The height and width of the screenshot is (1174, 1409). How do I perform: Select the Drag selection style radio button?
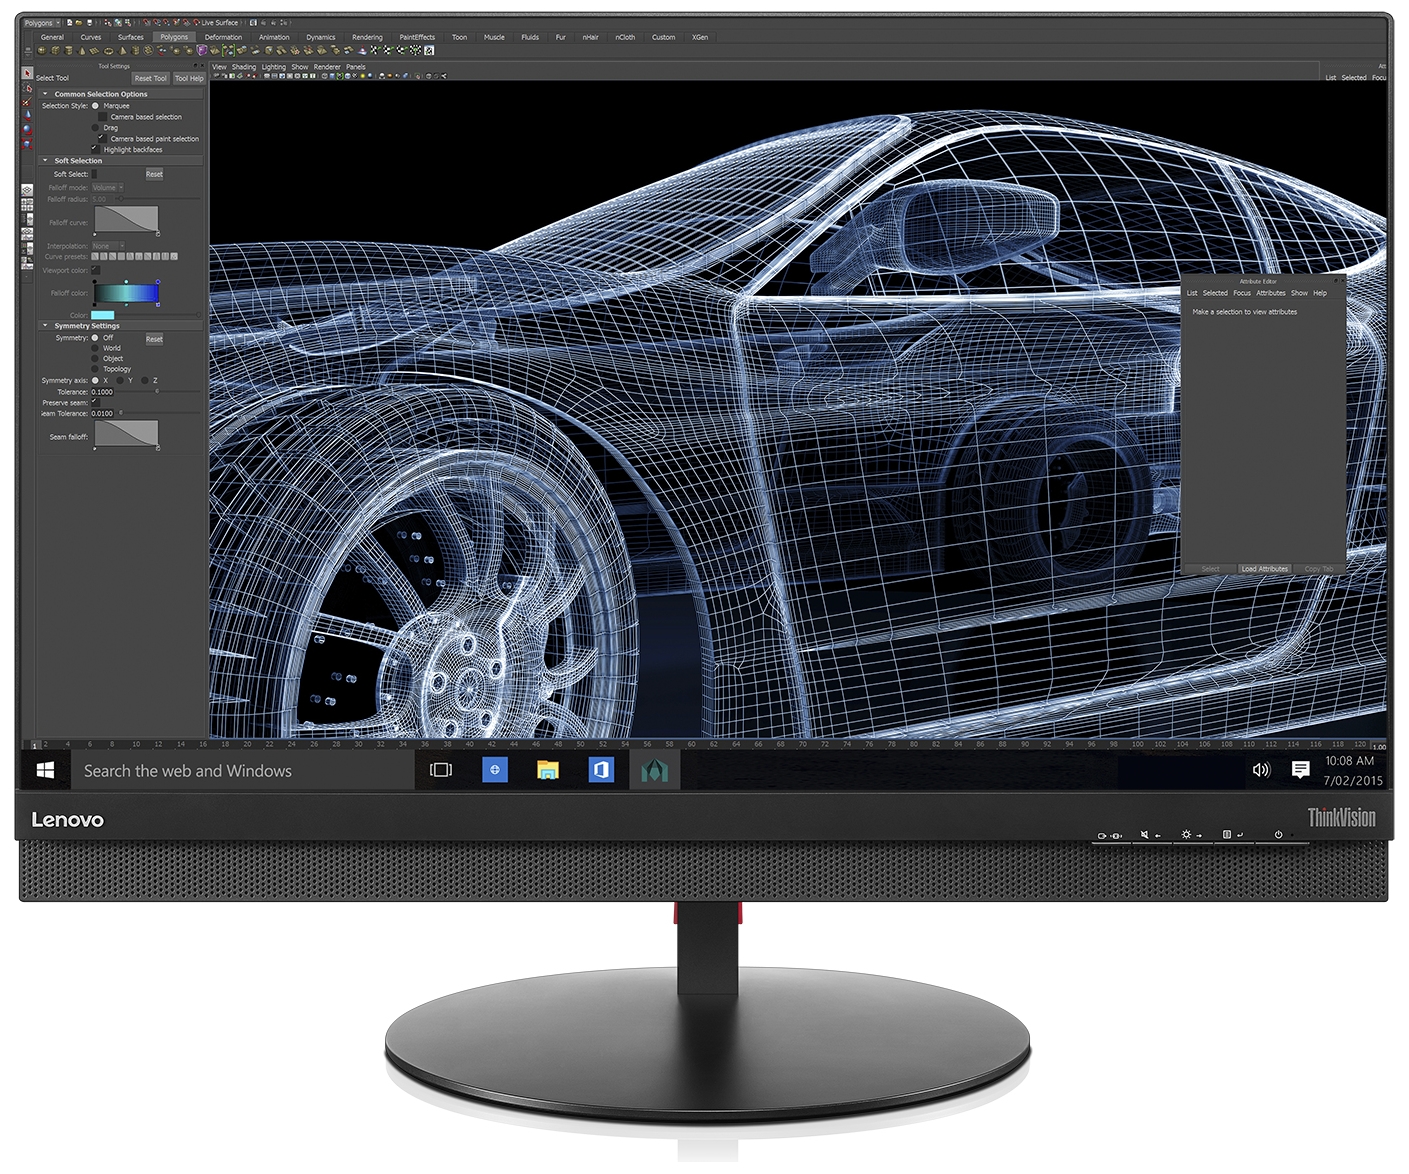point(96,128)
